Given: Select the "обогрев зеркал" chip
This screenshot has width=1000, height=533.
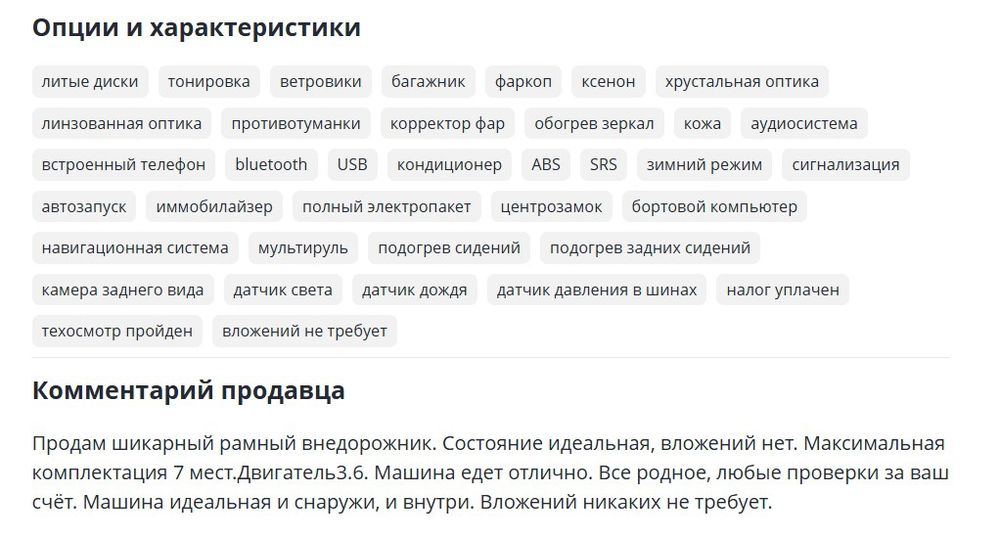Looking at the screenshot, I should (594, 124).
